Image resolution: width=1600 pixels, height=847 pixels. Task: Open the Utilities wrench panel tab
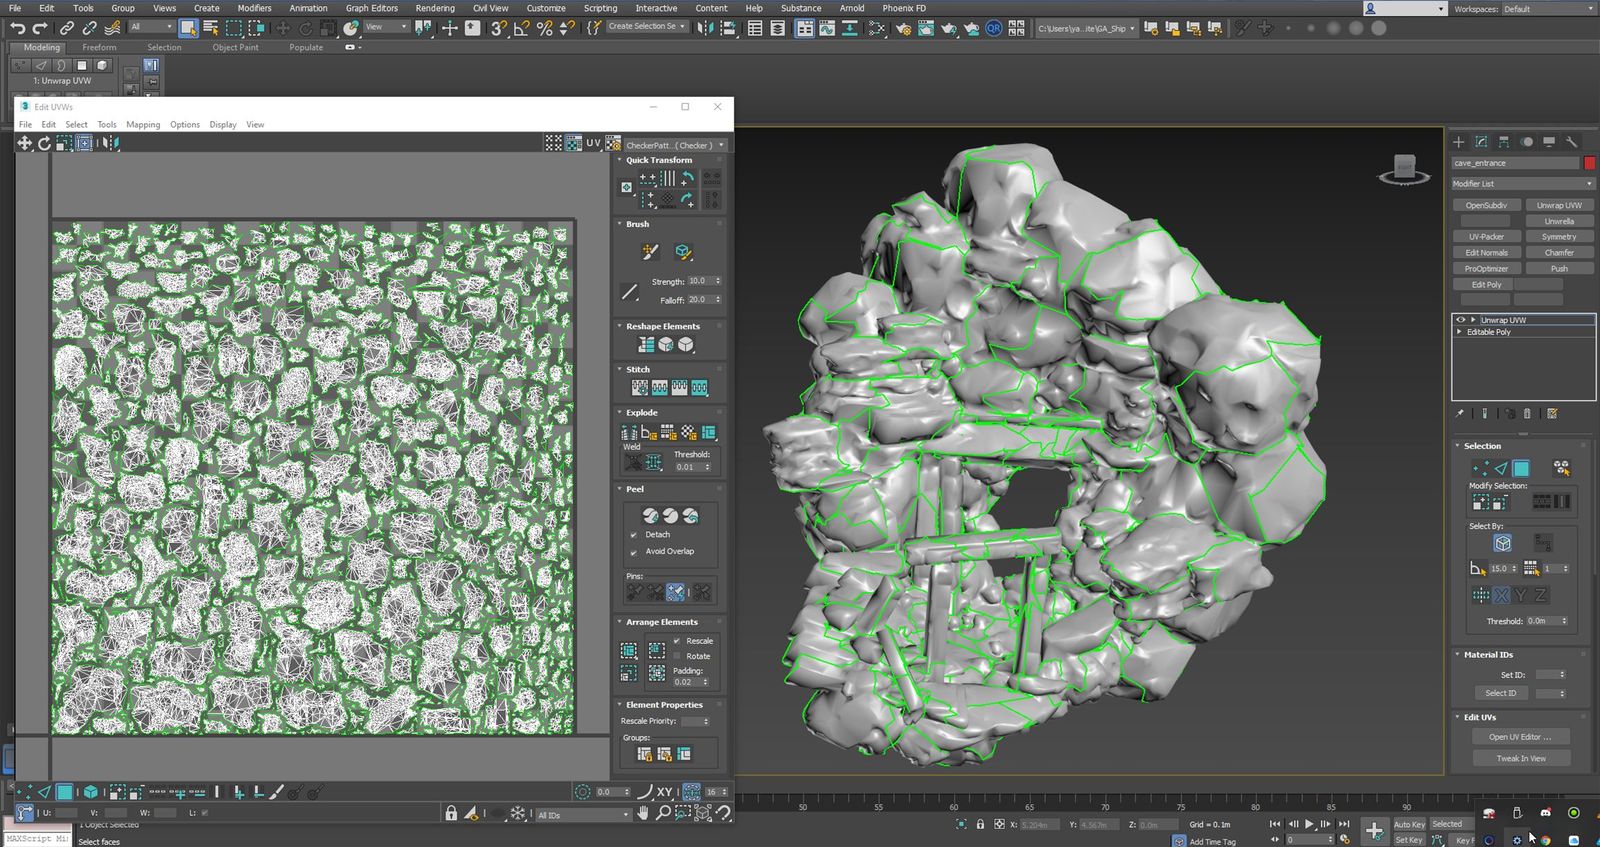(x=1571, y=142)
